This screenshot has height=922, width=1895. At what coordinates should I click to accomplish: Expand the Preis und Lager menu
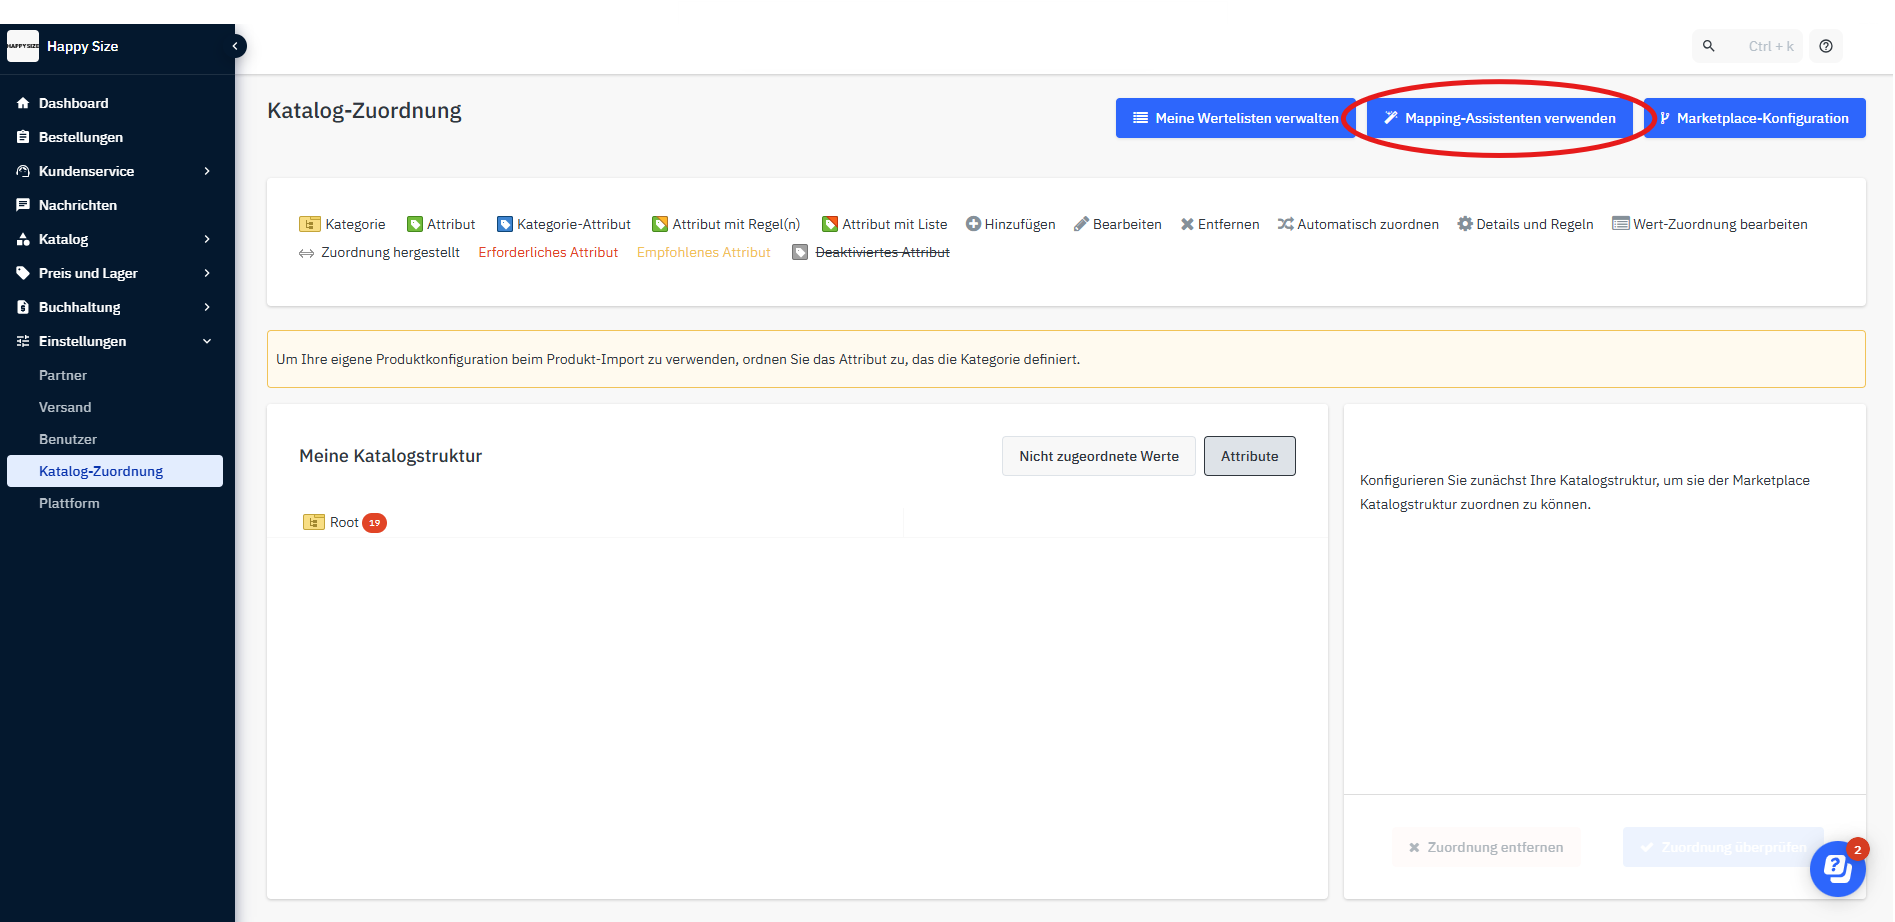point(207,273)
